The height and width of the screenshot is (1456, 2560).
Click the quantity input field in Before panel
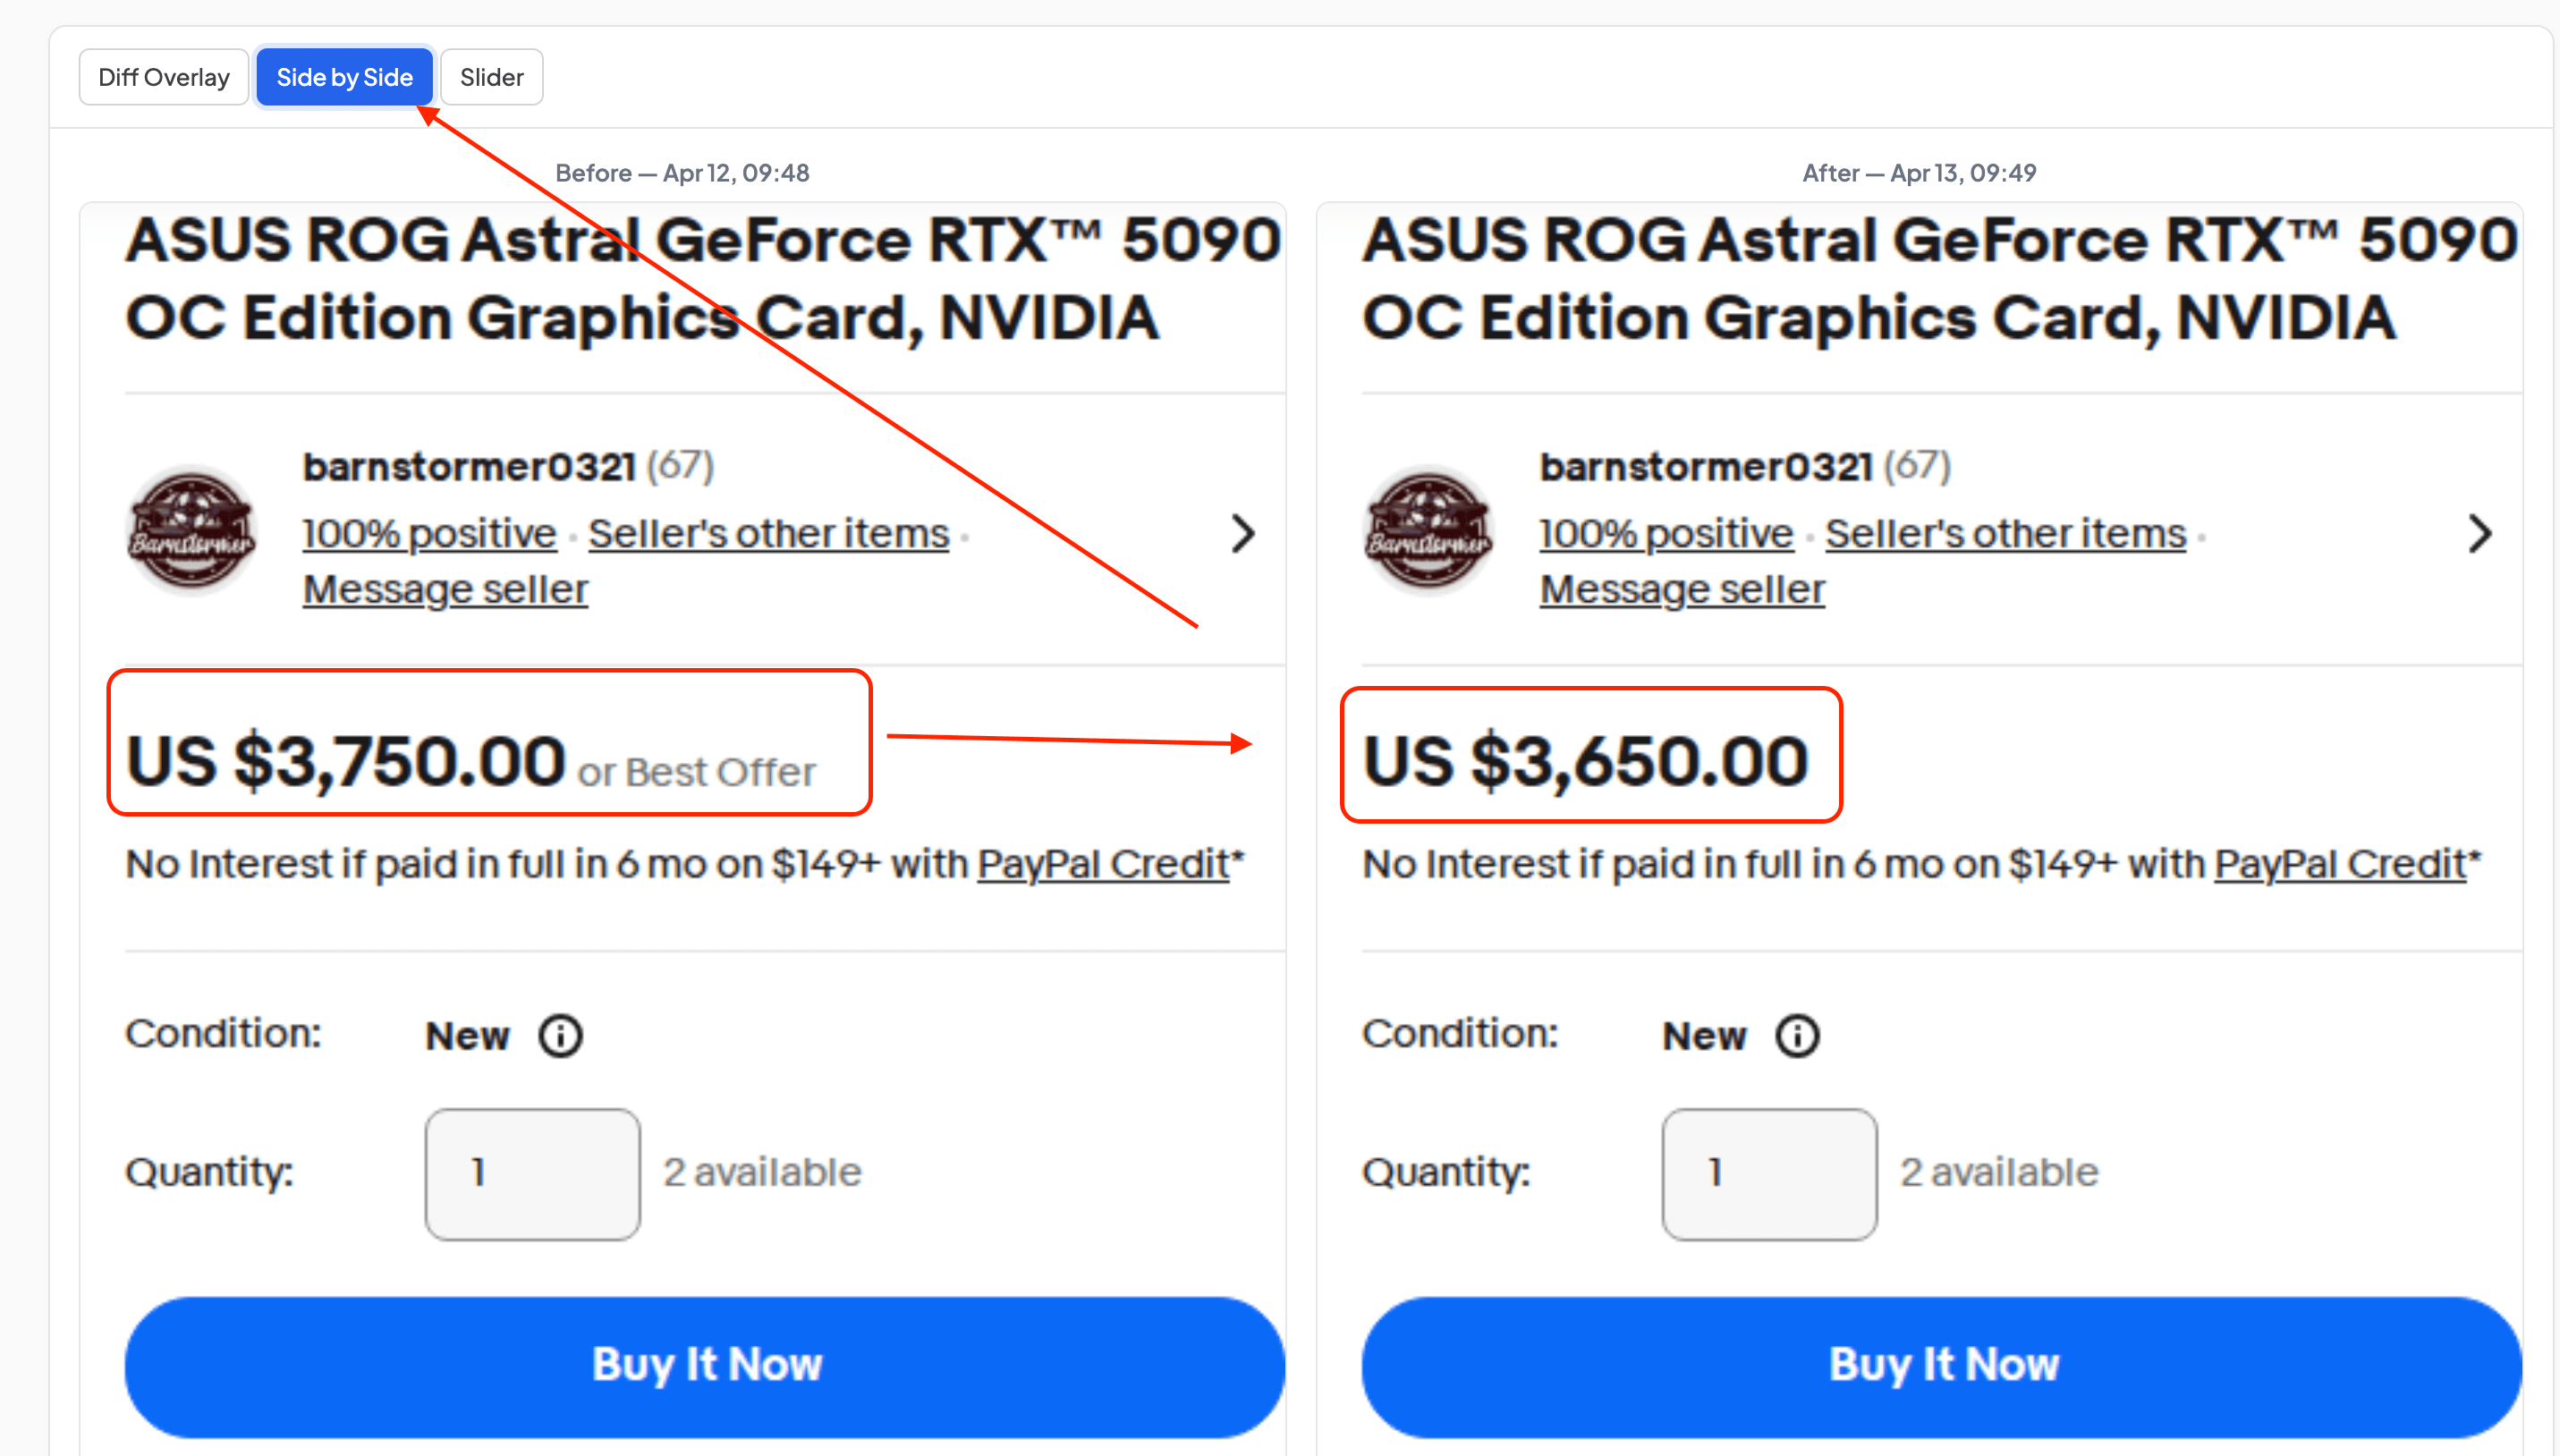533,1173
